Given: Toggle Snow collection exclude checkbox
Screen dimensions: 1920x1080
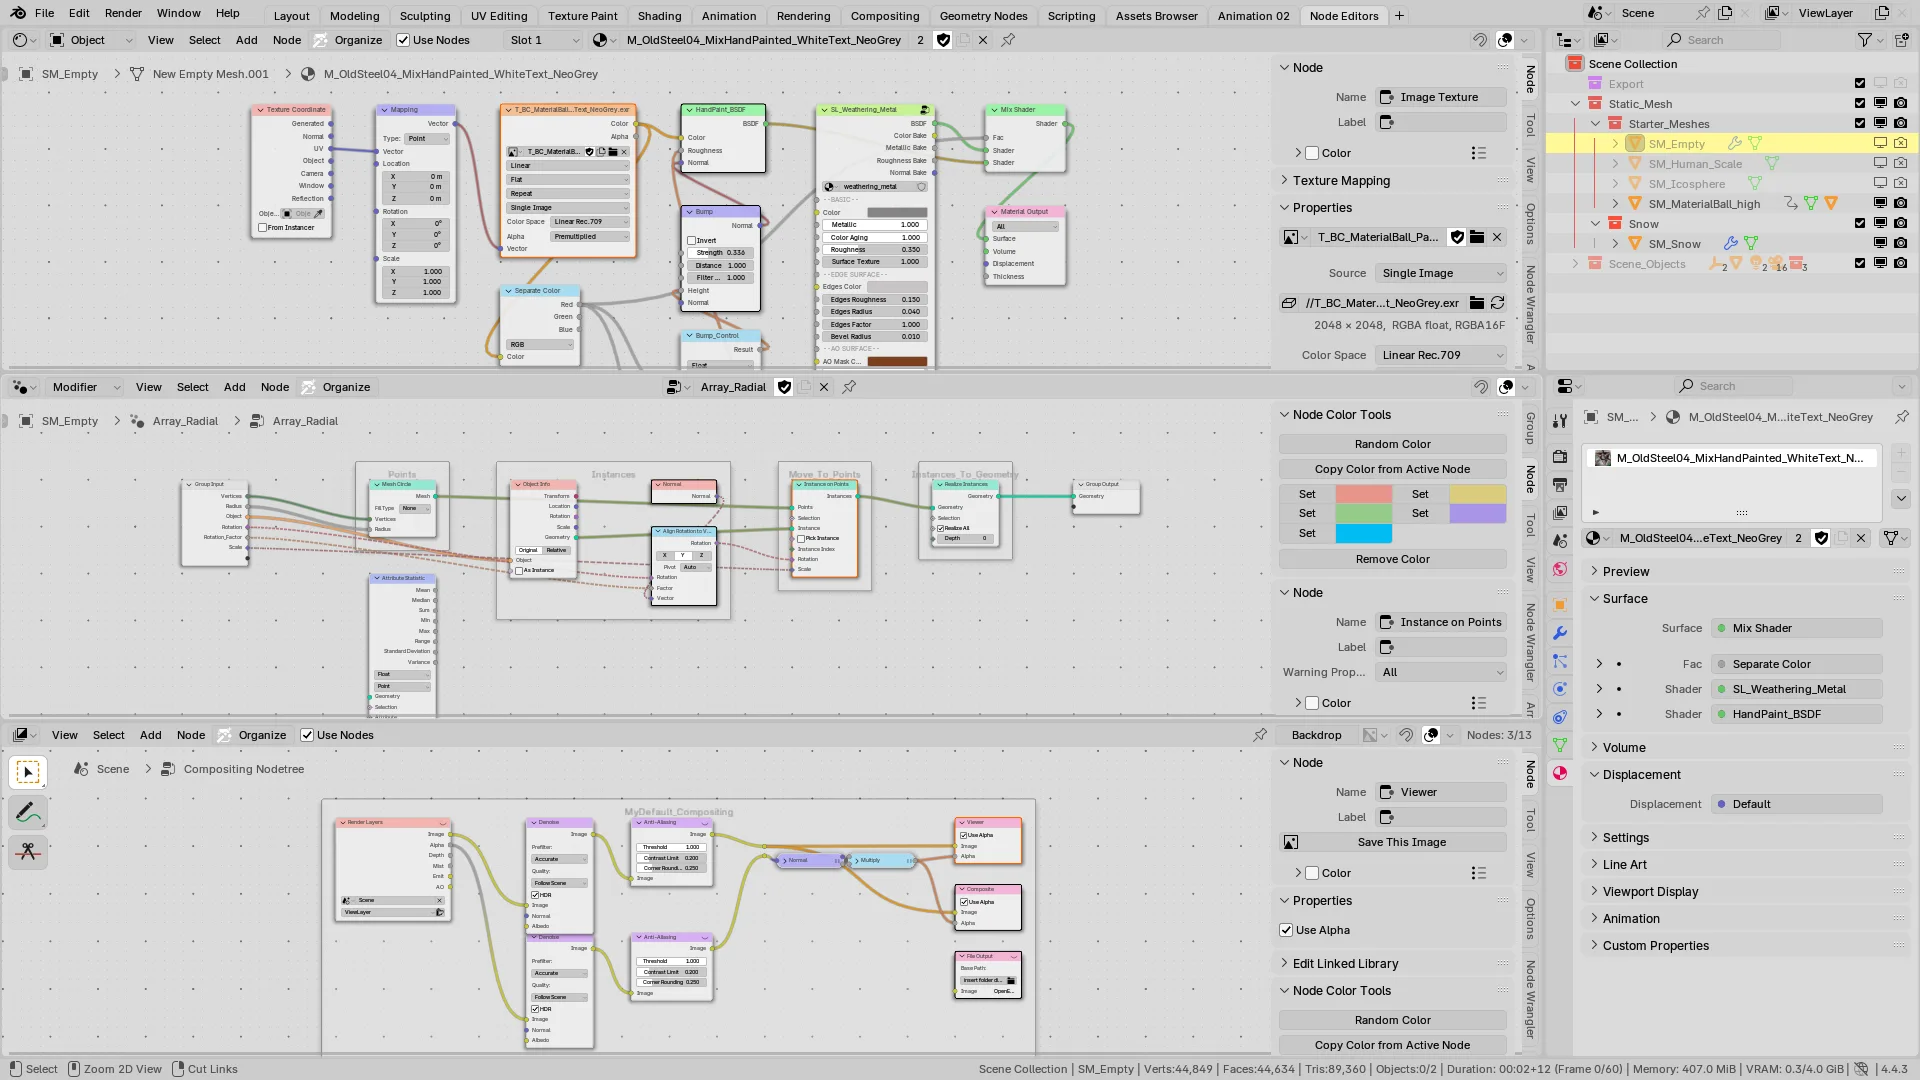Looking at the screenshot, I should pyautogui.click(x=1860, y=223).
